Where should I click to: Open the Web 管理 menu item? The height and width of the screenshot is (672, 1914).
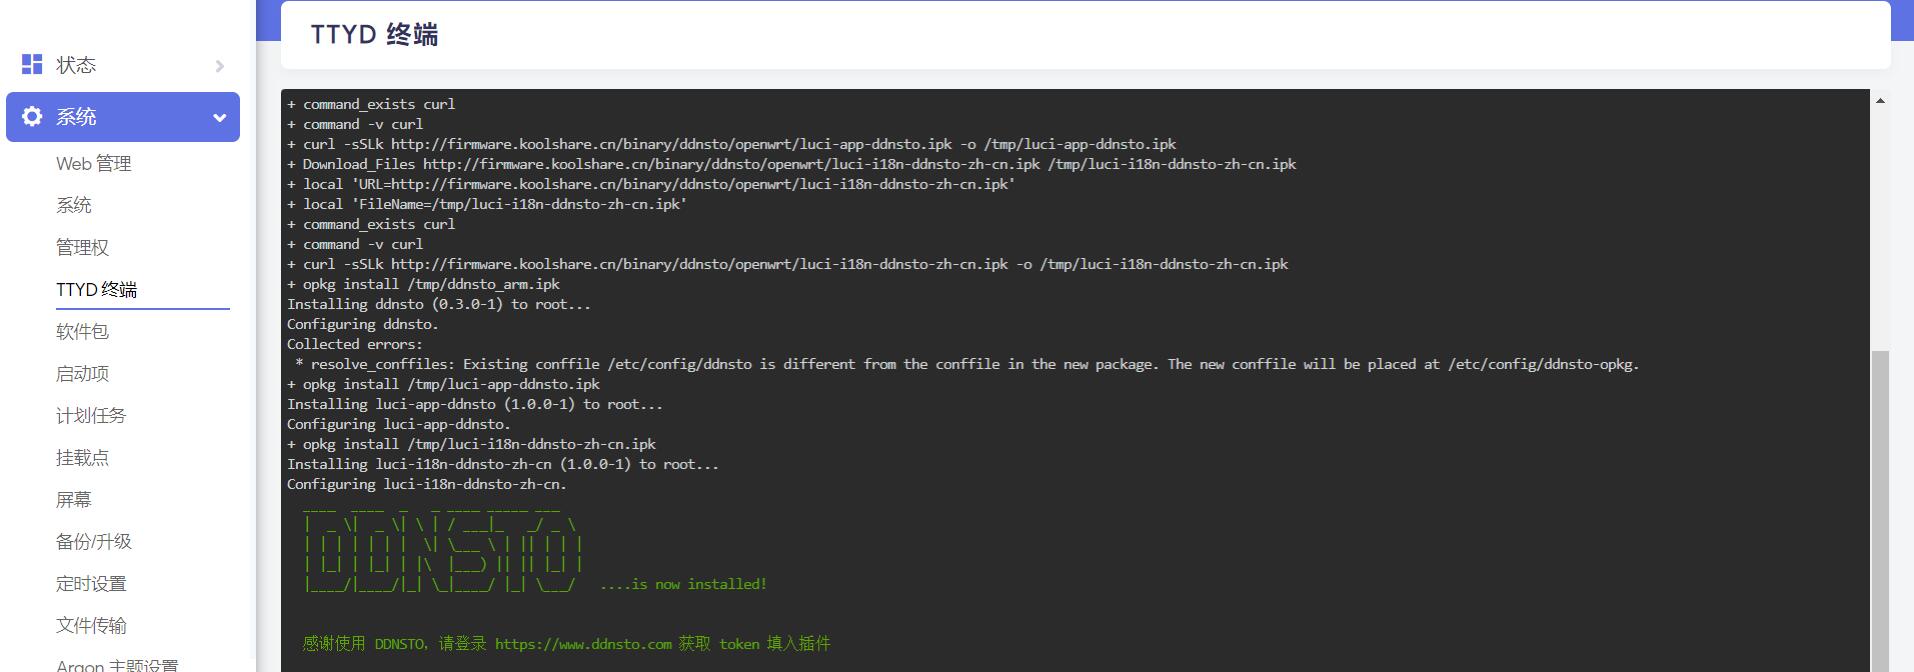click(94, 164)
